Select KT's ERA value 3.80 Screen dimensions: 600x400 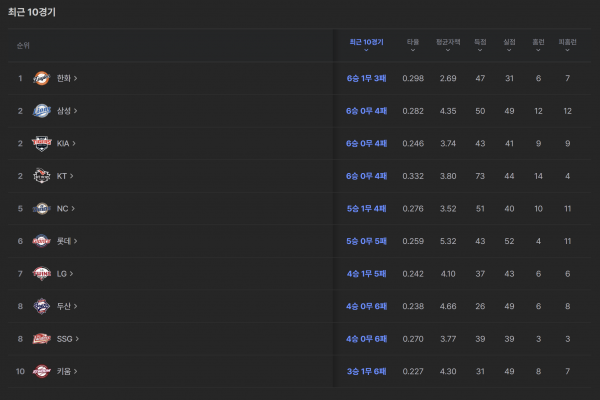(448, 176)
